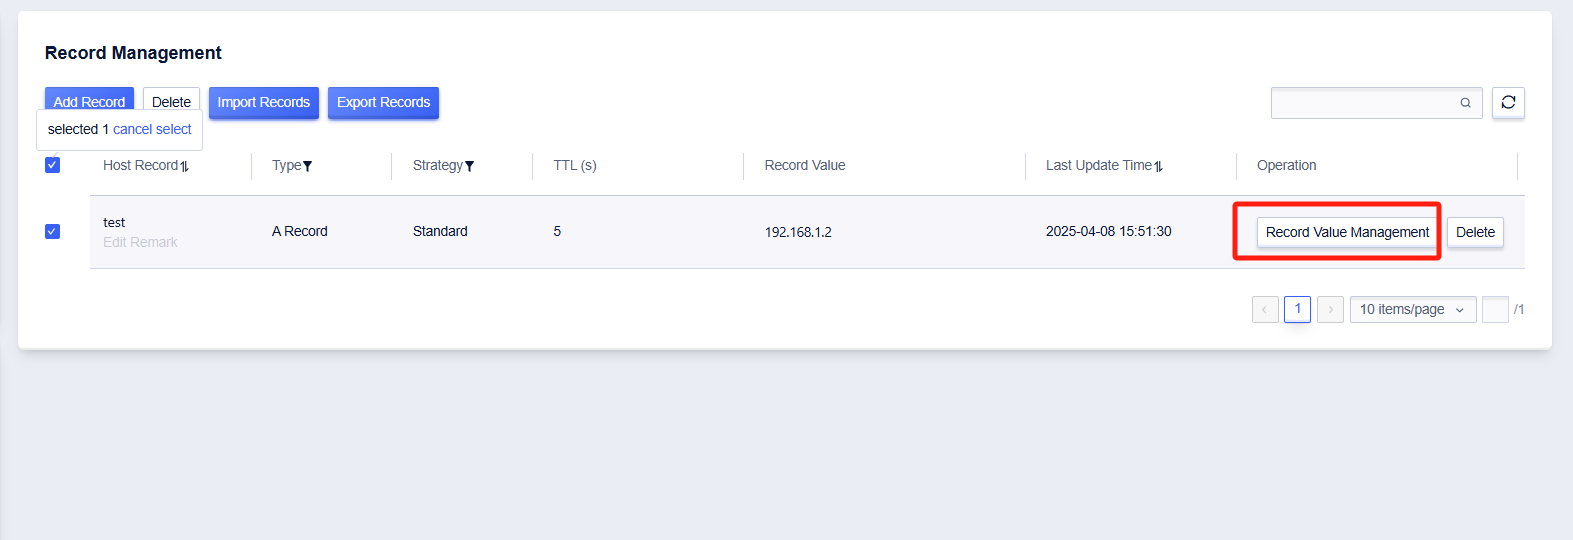The height and width of the screenshot is (540, 1573).
Task: Focus the page jump input field
Action: [x=1495, y=310]
